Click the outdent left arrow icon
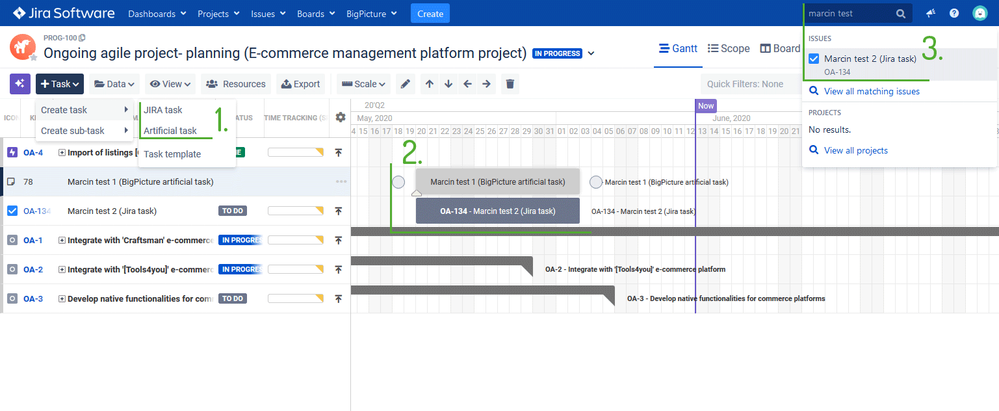 pyautogui.click(x=468, y=84)
